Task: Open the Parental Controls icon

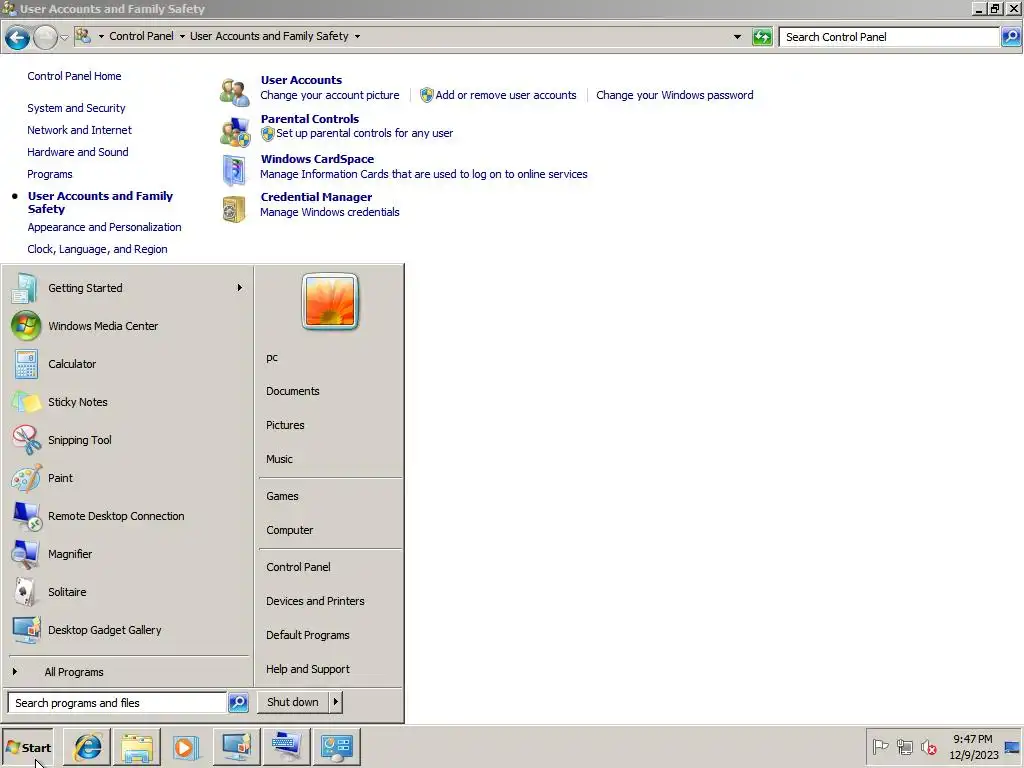Action: (234, 132)
